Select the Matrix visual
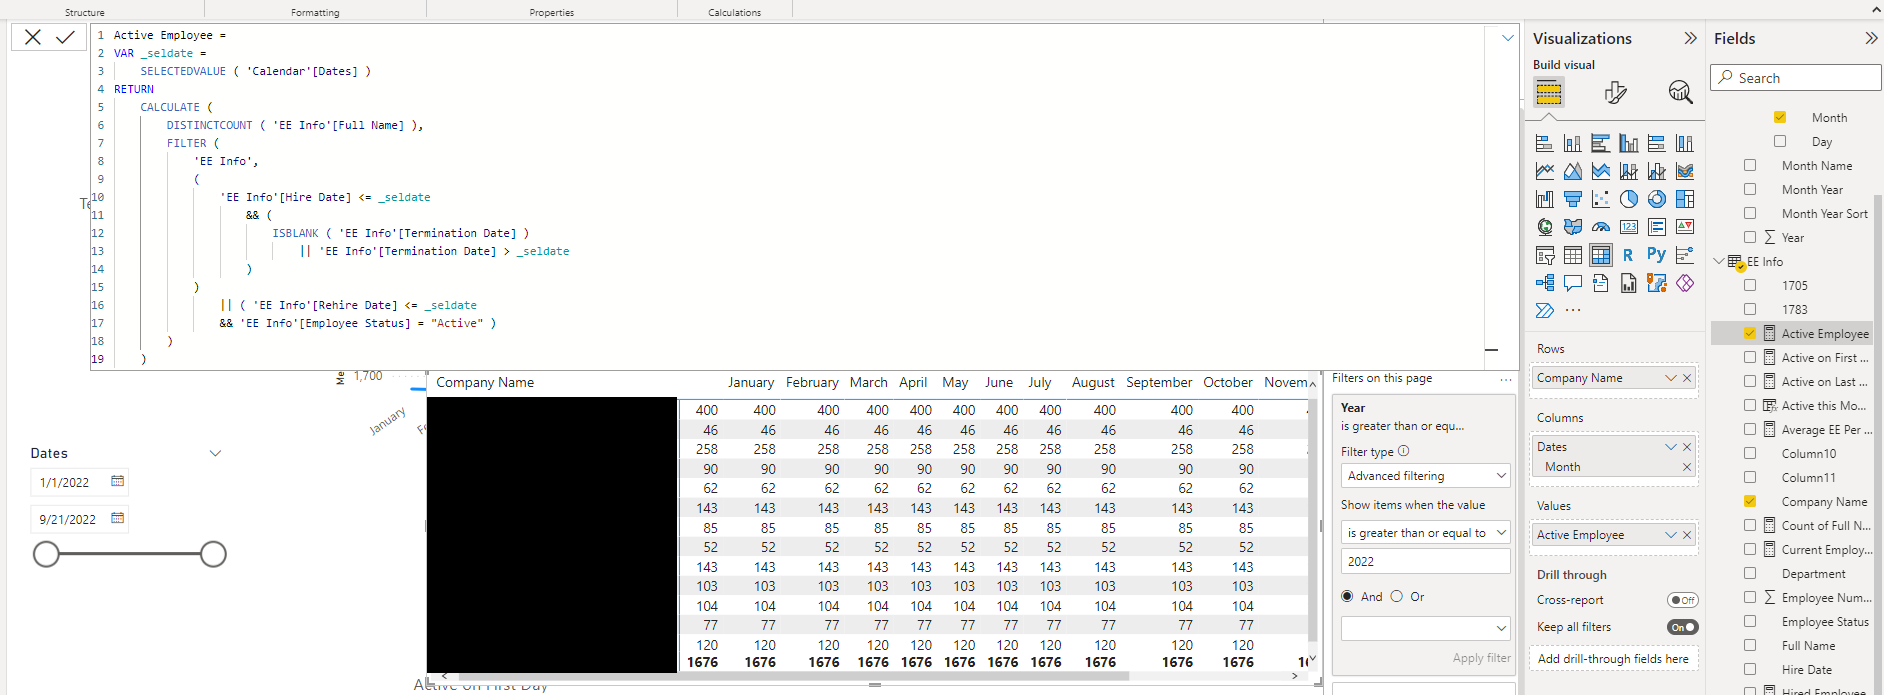This screenshot has height=695, width=1884. (x=1601, y=255)
